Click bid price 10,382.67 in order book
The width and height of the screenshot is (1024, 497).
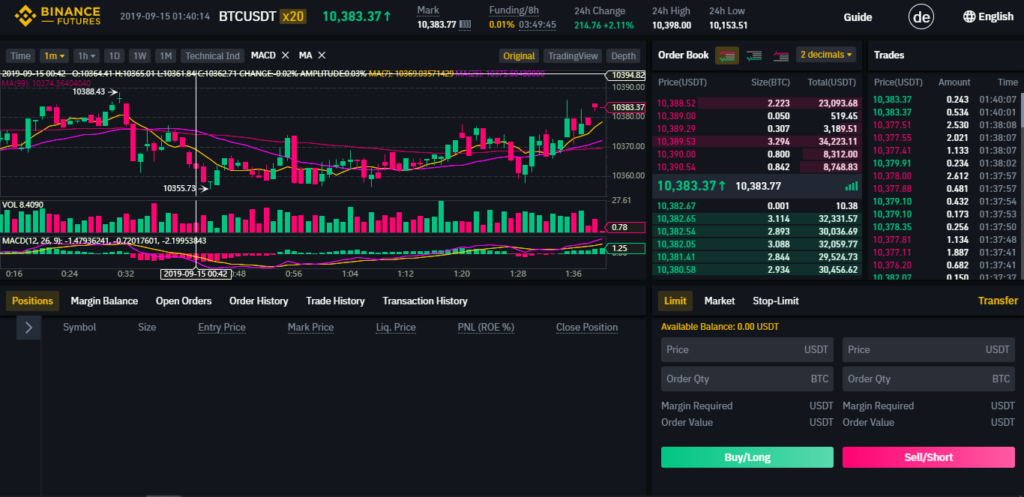(x=677, y=206)
